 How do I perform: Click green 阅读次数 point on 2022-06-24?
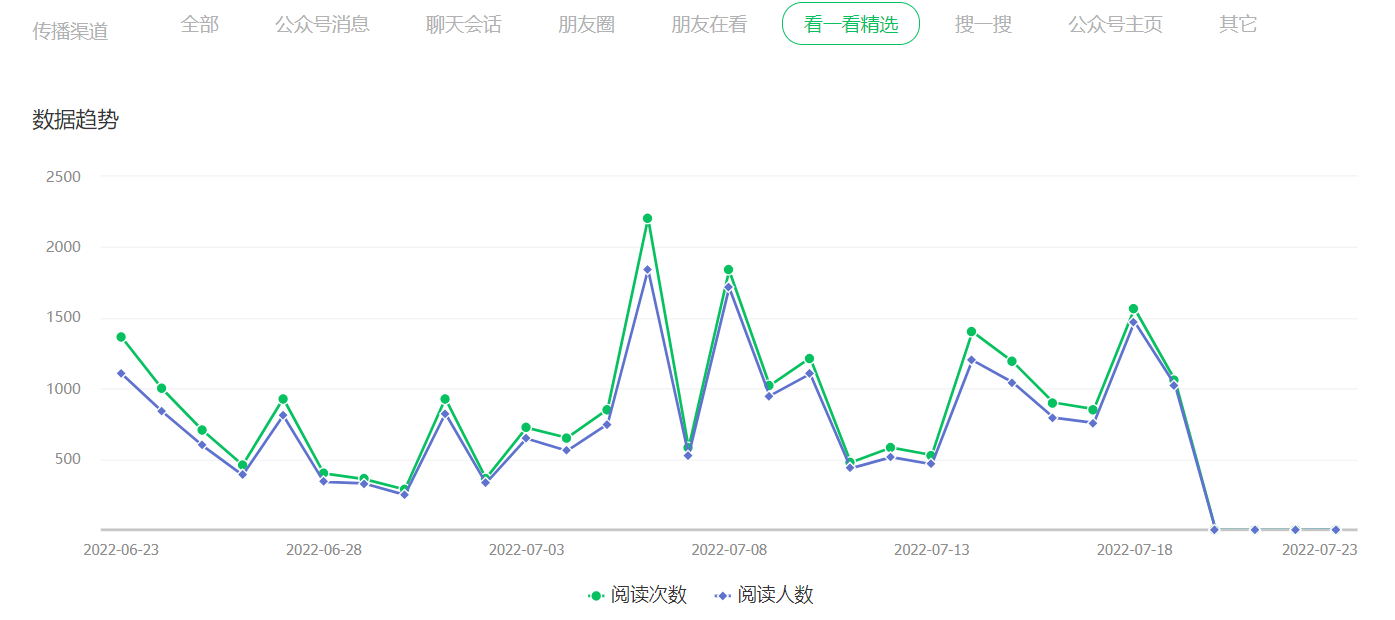(161, 388)
